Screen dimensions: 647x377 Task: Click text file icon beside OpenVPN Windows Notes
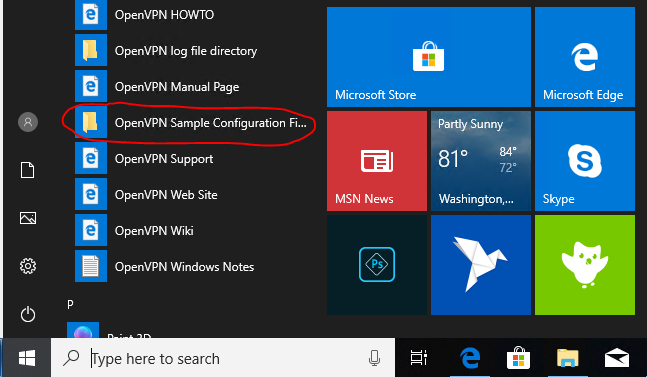tap(91, 266)
